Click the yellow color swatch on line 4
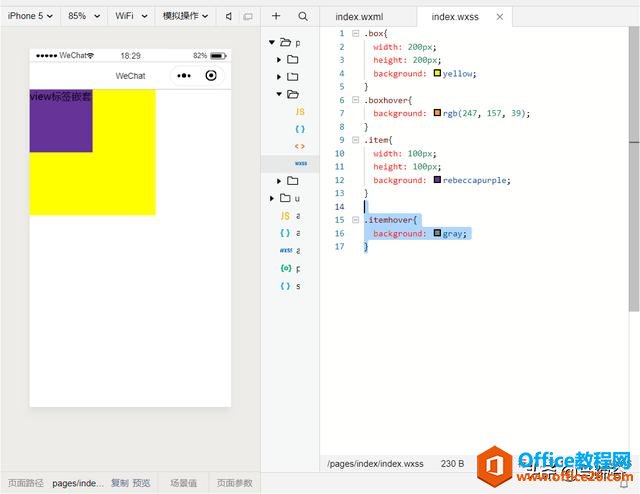 (438, 73)
